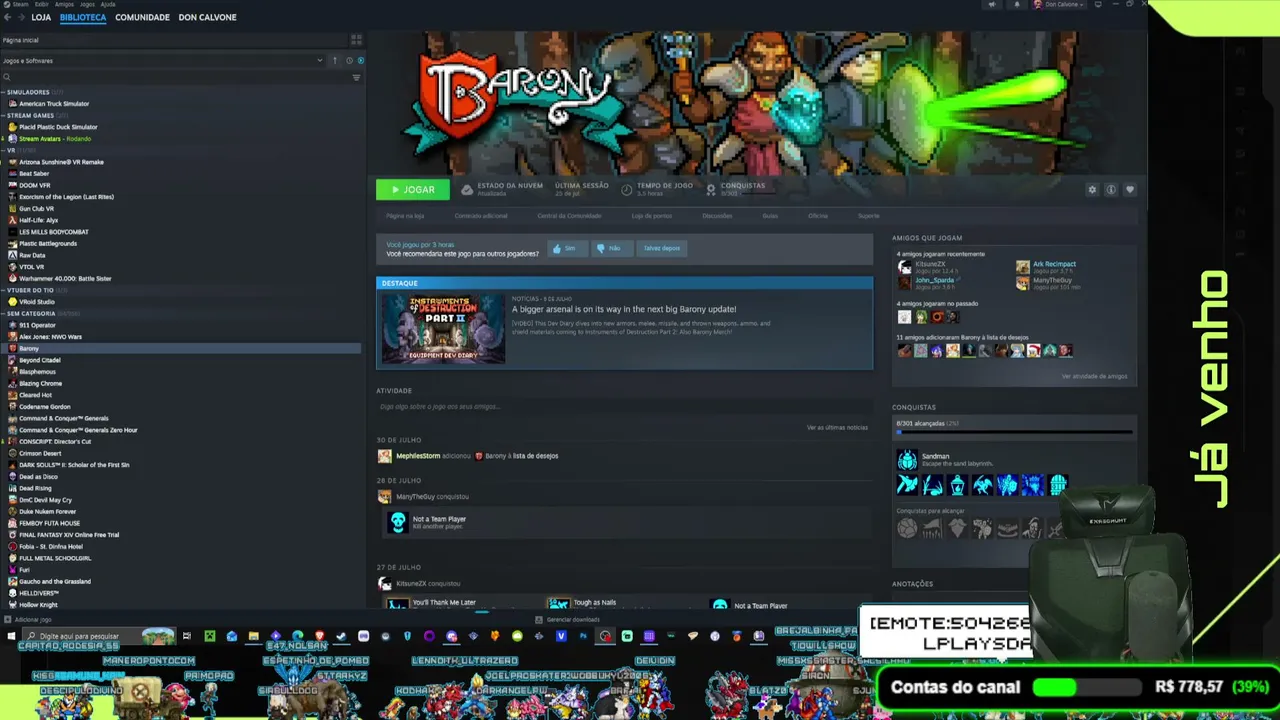
Task: Launch Barony with the JOGAR button
Action: 413,190
